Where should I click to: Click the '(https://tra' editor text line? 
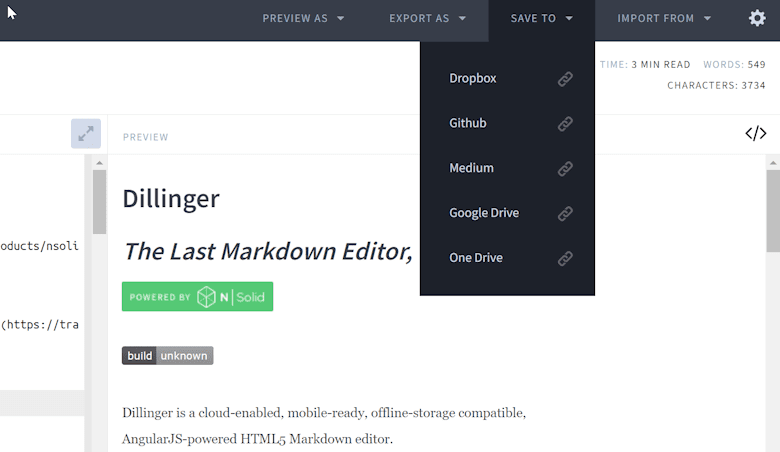pyautogui.click(x=39, y=325)
